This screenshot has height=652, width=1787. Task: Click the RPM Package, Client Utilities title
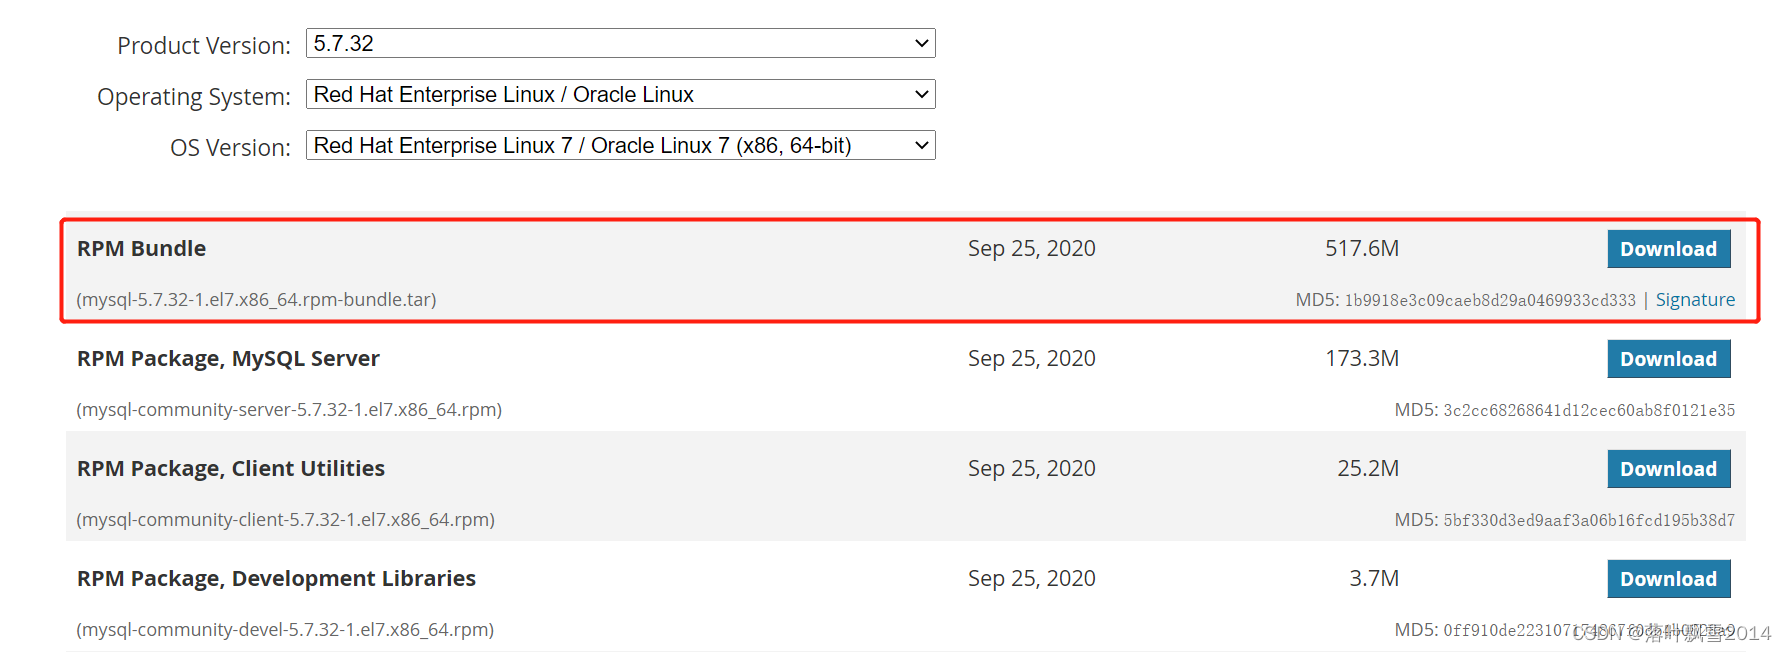[231, 468]
